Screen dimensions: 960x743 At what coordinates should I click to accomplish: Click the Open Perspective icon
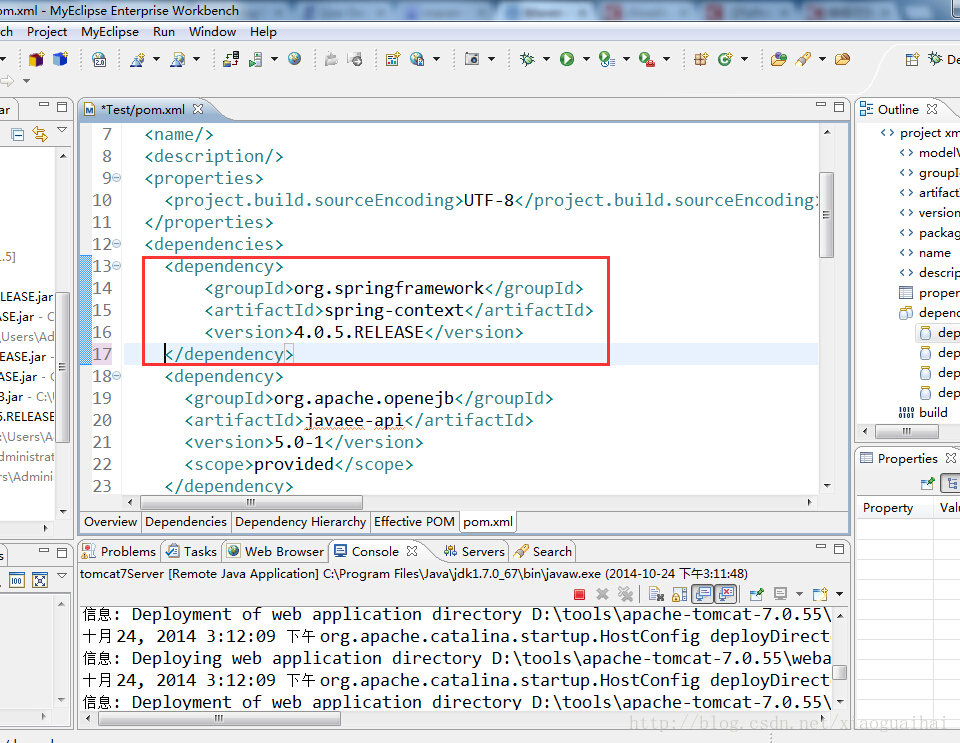pyautogui.click(x=912, y=59)
